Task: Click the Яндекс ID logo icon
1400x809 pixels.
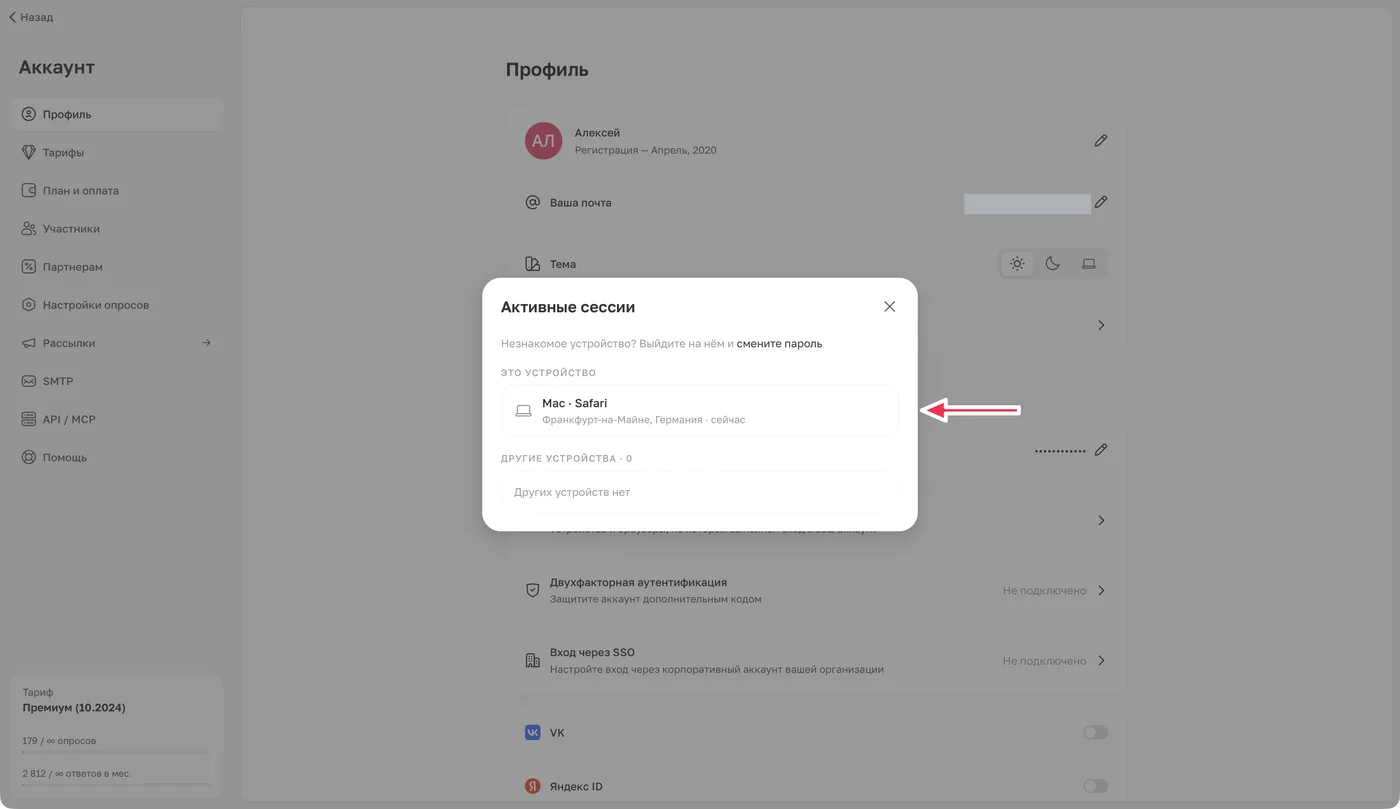Action: click(533, 787)
